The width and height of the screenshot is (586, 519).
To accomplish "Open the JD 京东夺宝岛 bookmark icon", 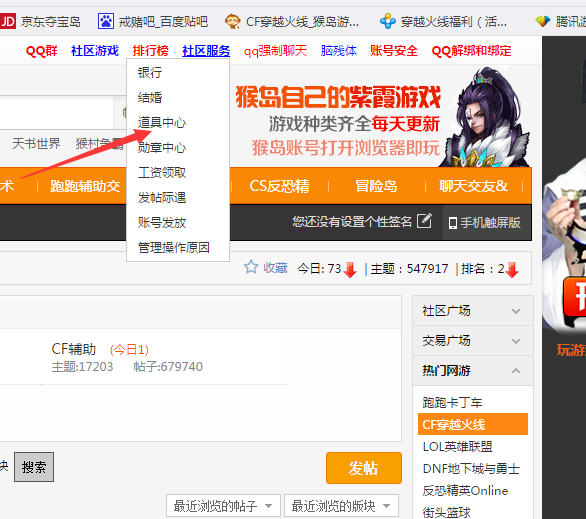I will pos(7,21).
